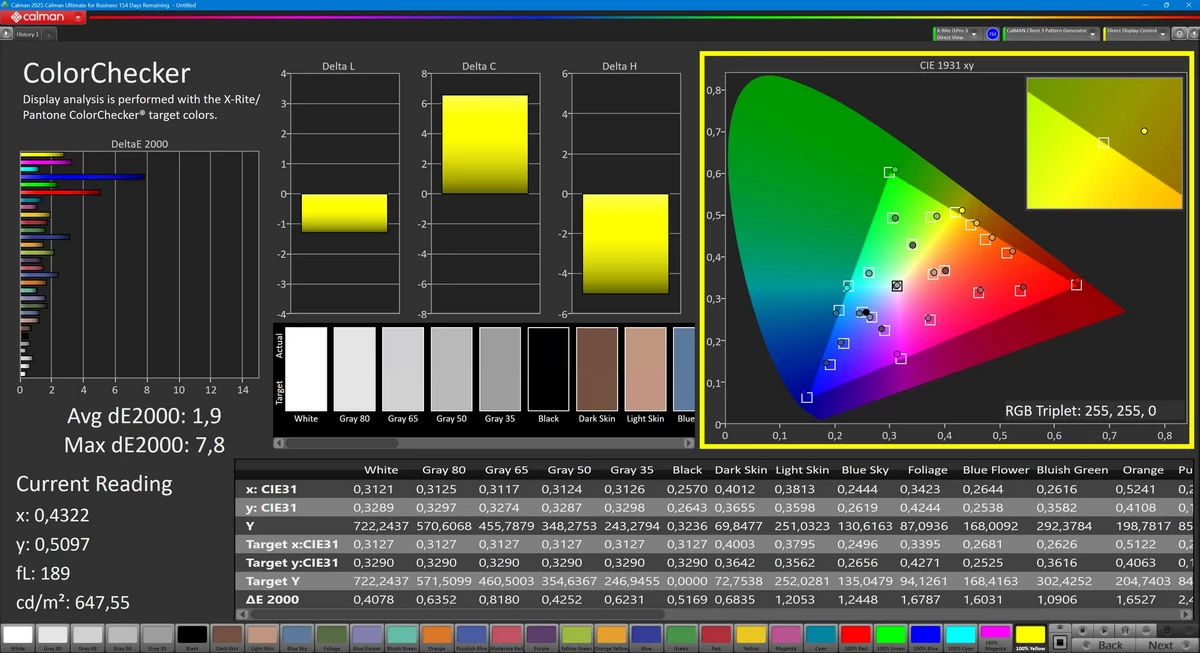Image resolution: width=1200 pixels, height=653 pixels.
Task: Select the Light Skin swatch in bottom strip
Action: (261, 636)
